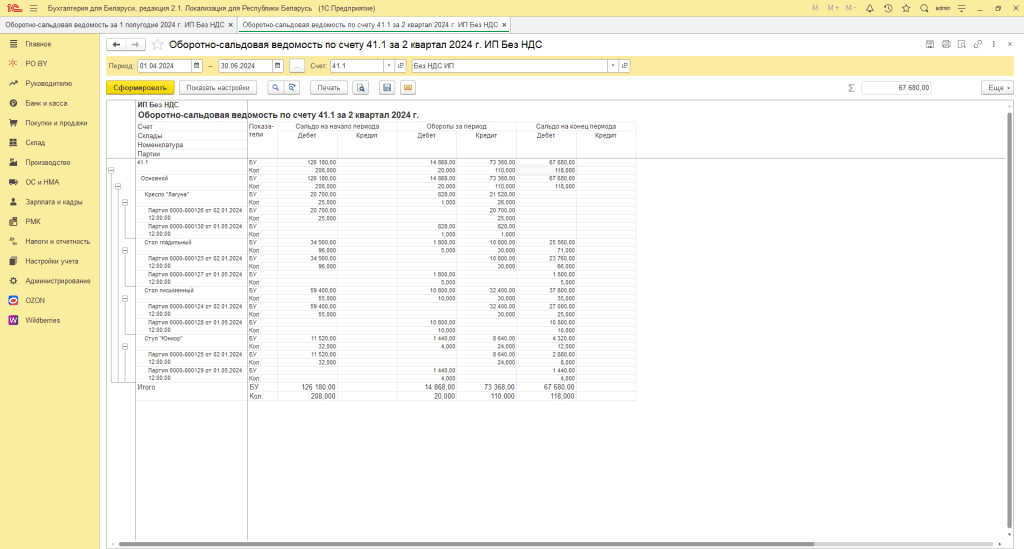Viewport: 1024px width, 549px height.
Task: Click the sum field 67 680,00
Action: 896,87
